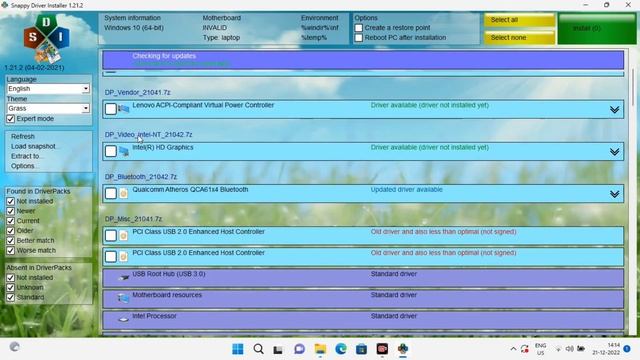Screen dimensions: 640x360
Task: Click the USB Root Hub device icon
Action: [124, 278]
